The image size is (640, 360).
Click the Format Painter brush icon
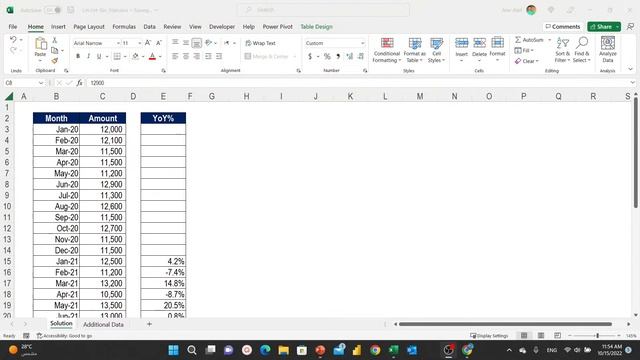tap(55, 61)
